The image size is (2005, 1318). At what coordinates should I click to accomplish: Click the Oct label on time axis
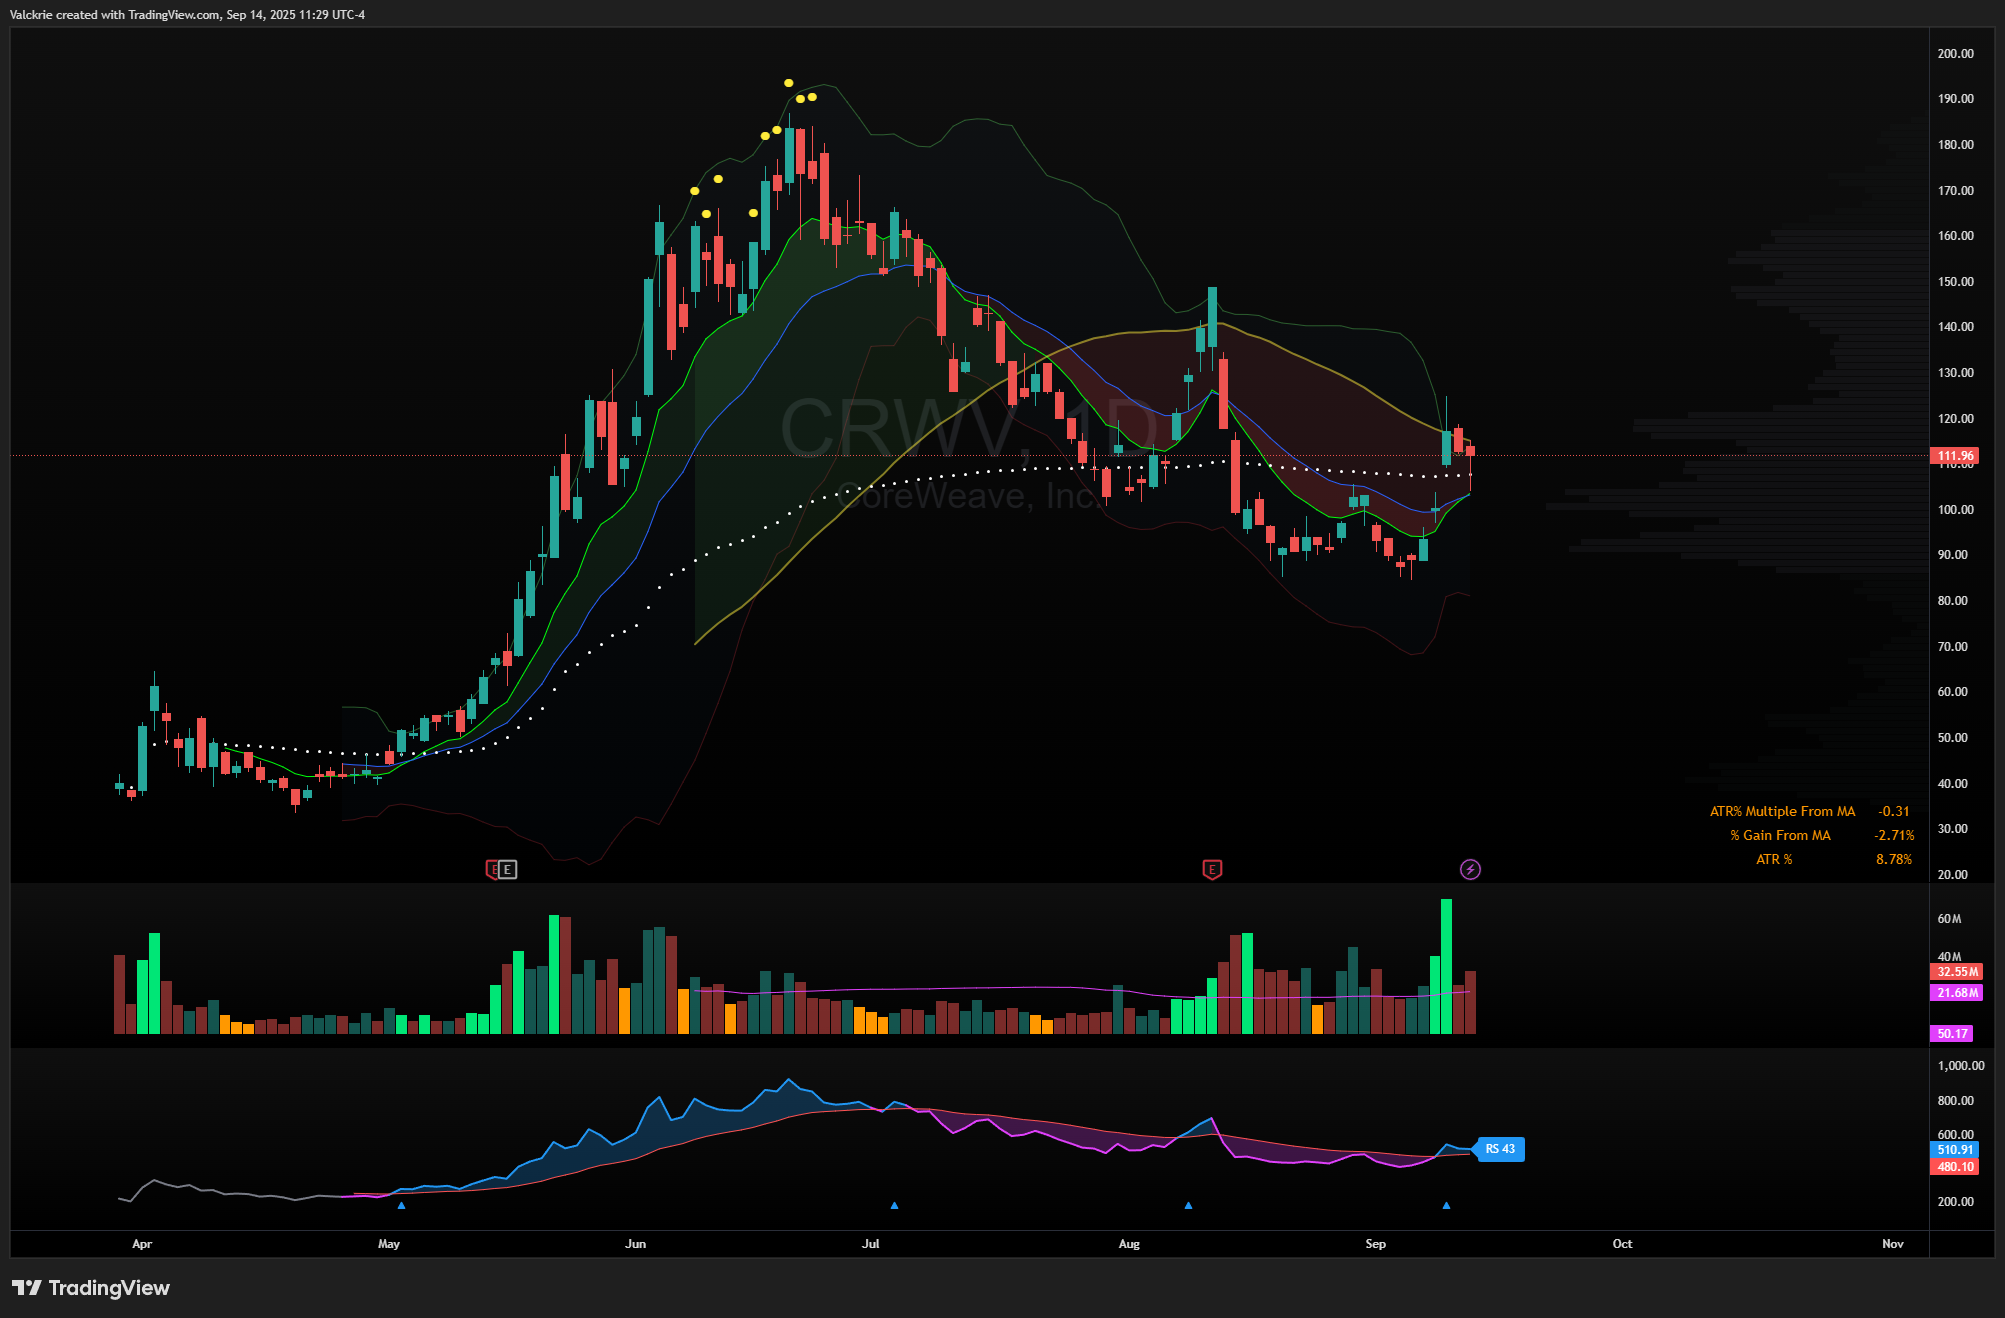(x=1622, y=1244)
